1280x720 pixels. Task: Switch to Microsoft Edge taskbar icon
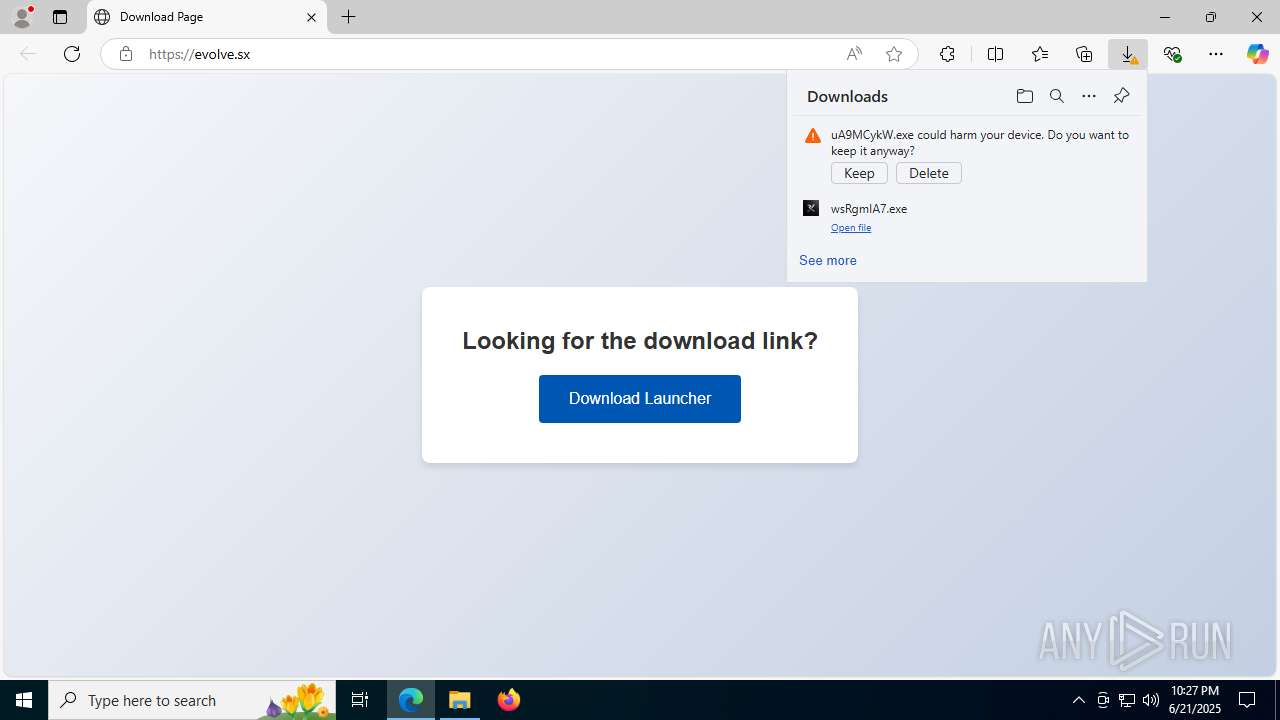tap(411, 700)
